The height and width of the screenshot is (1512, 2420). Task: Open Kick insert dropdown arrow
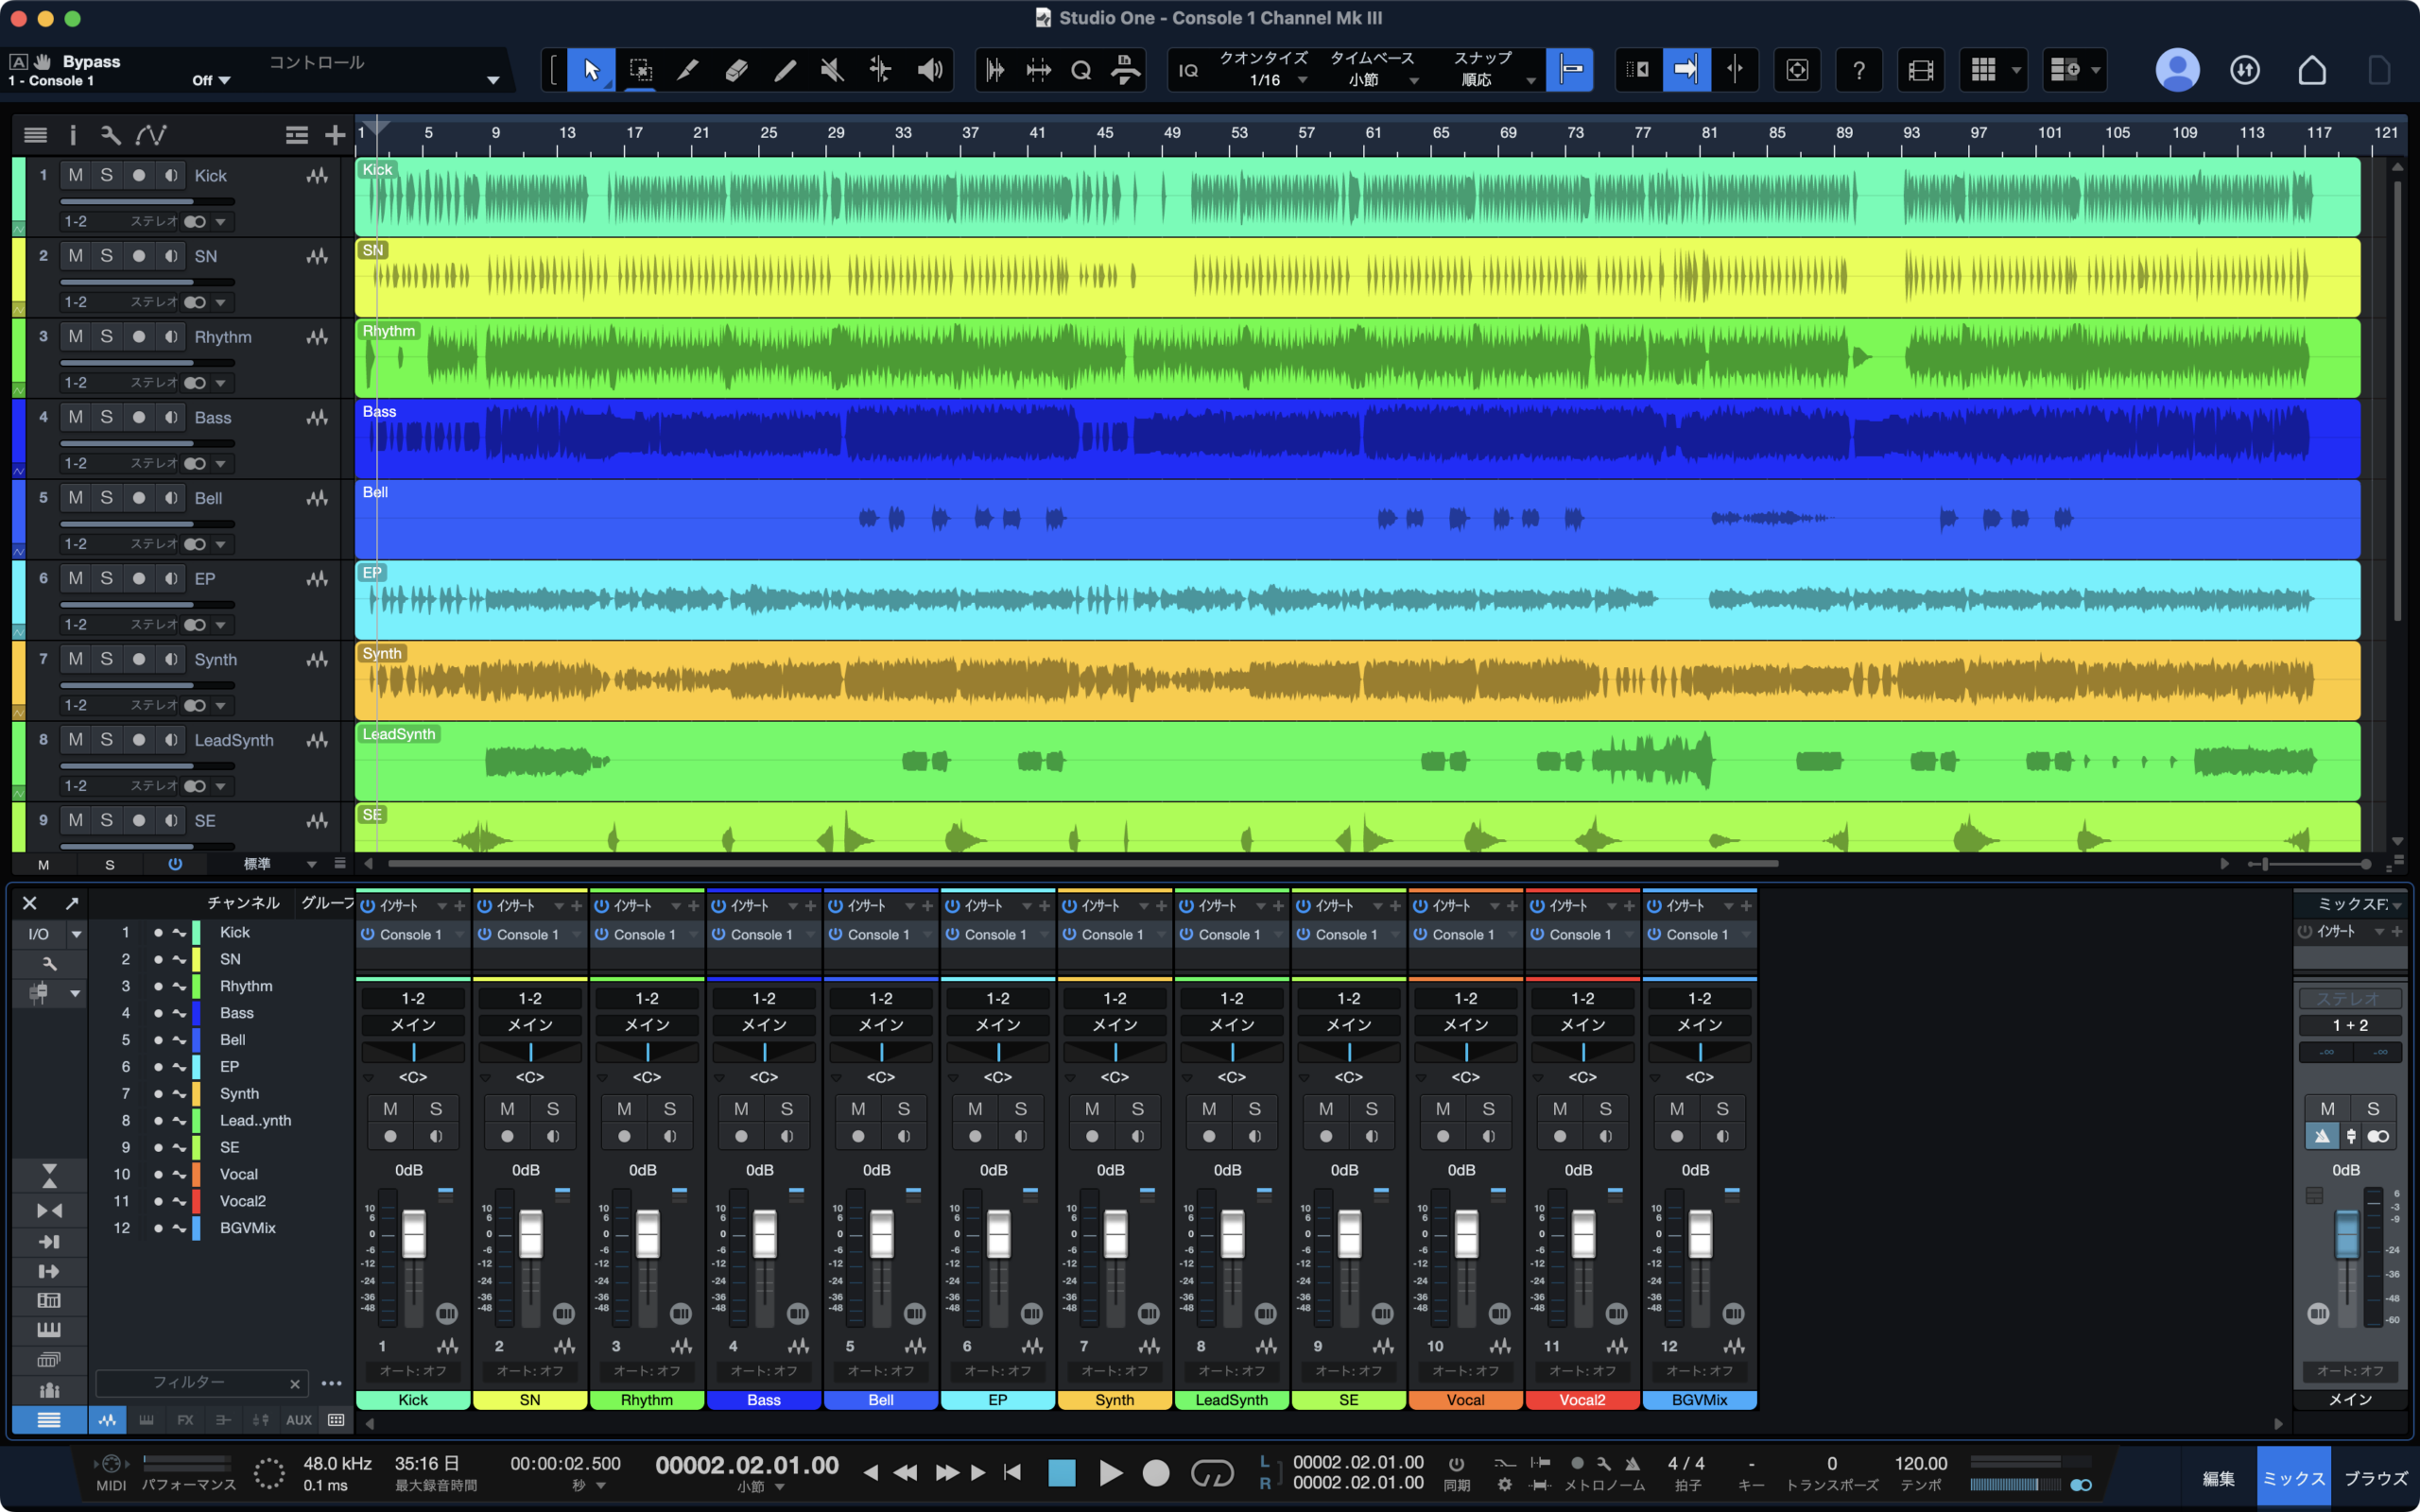coord(441,906)
